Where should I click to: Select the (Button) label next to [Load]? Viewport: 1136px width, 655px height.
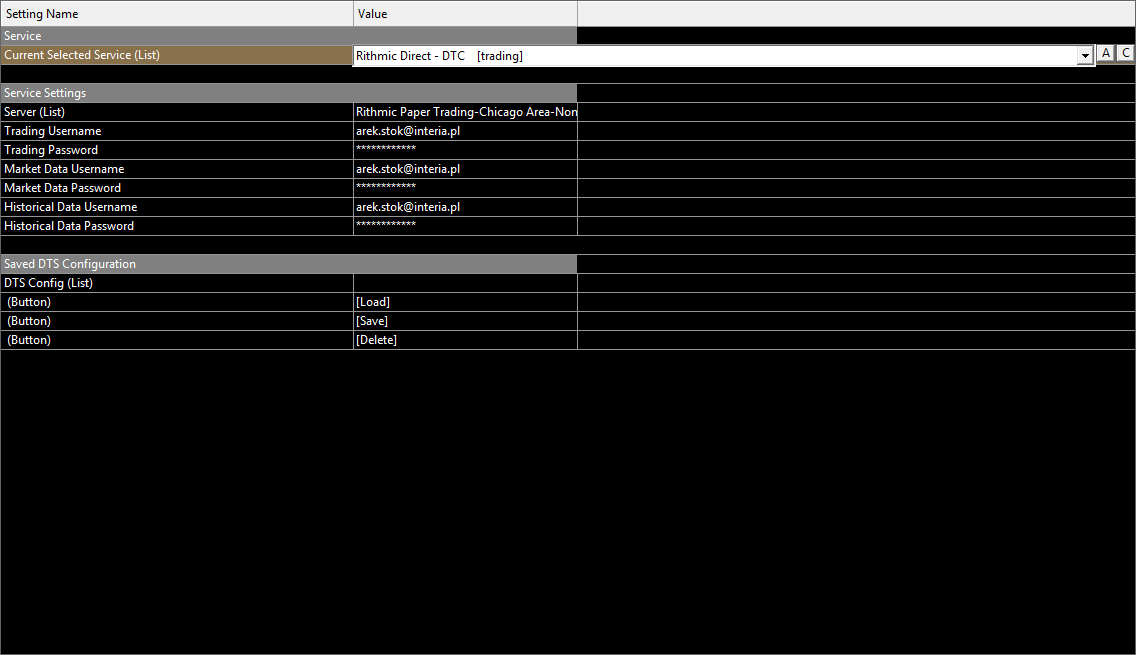pos(177,302)
